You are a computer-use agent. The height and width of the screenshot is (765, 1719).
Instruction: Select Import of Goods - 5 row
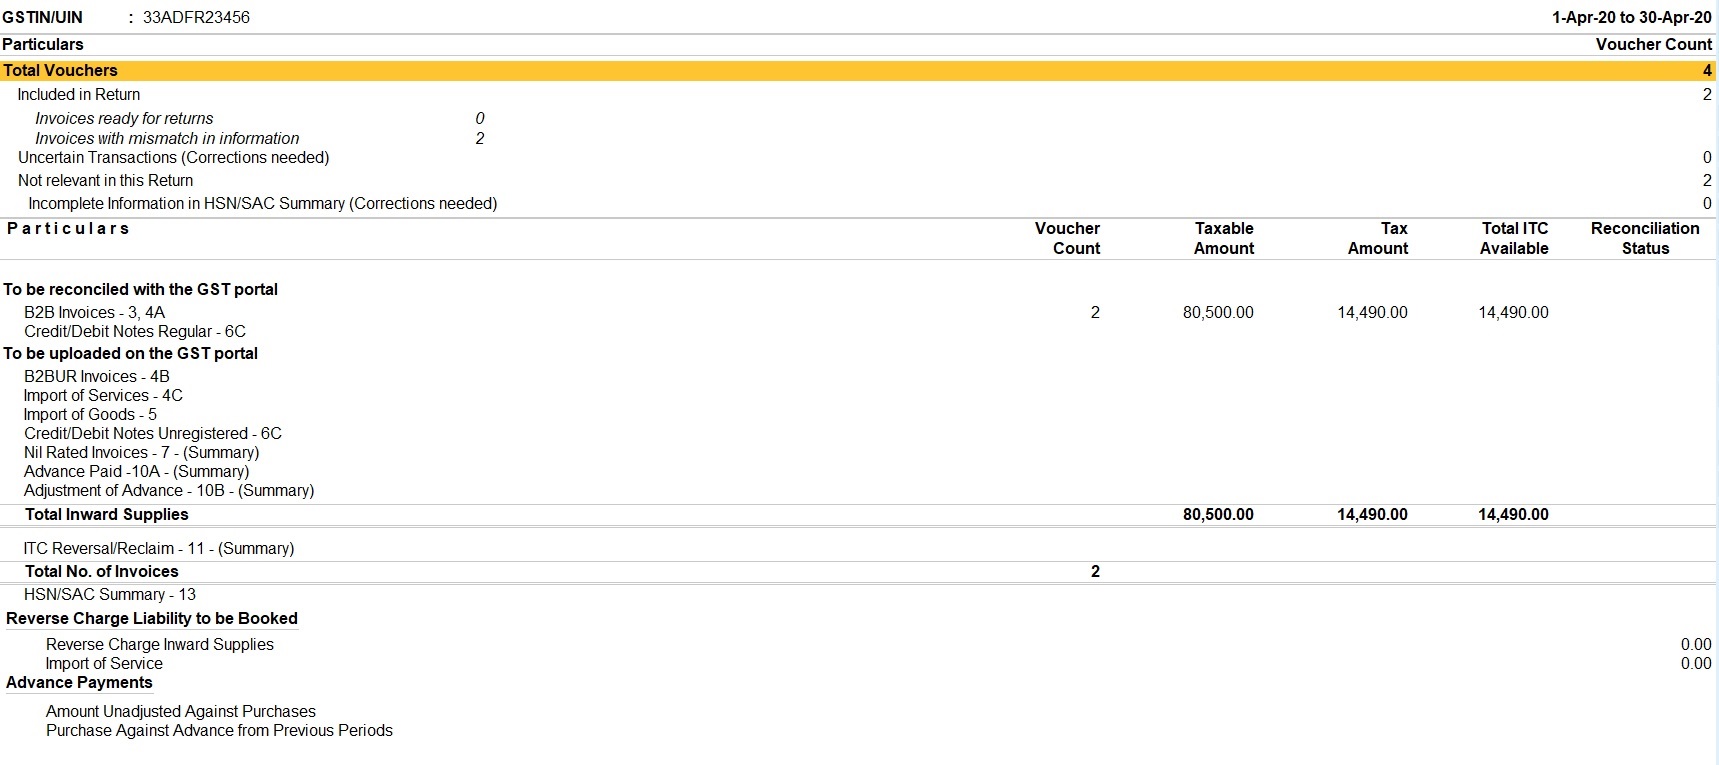90,414
